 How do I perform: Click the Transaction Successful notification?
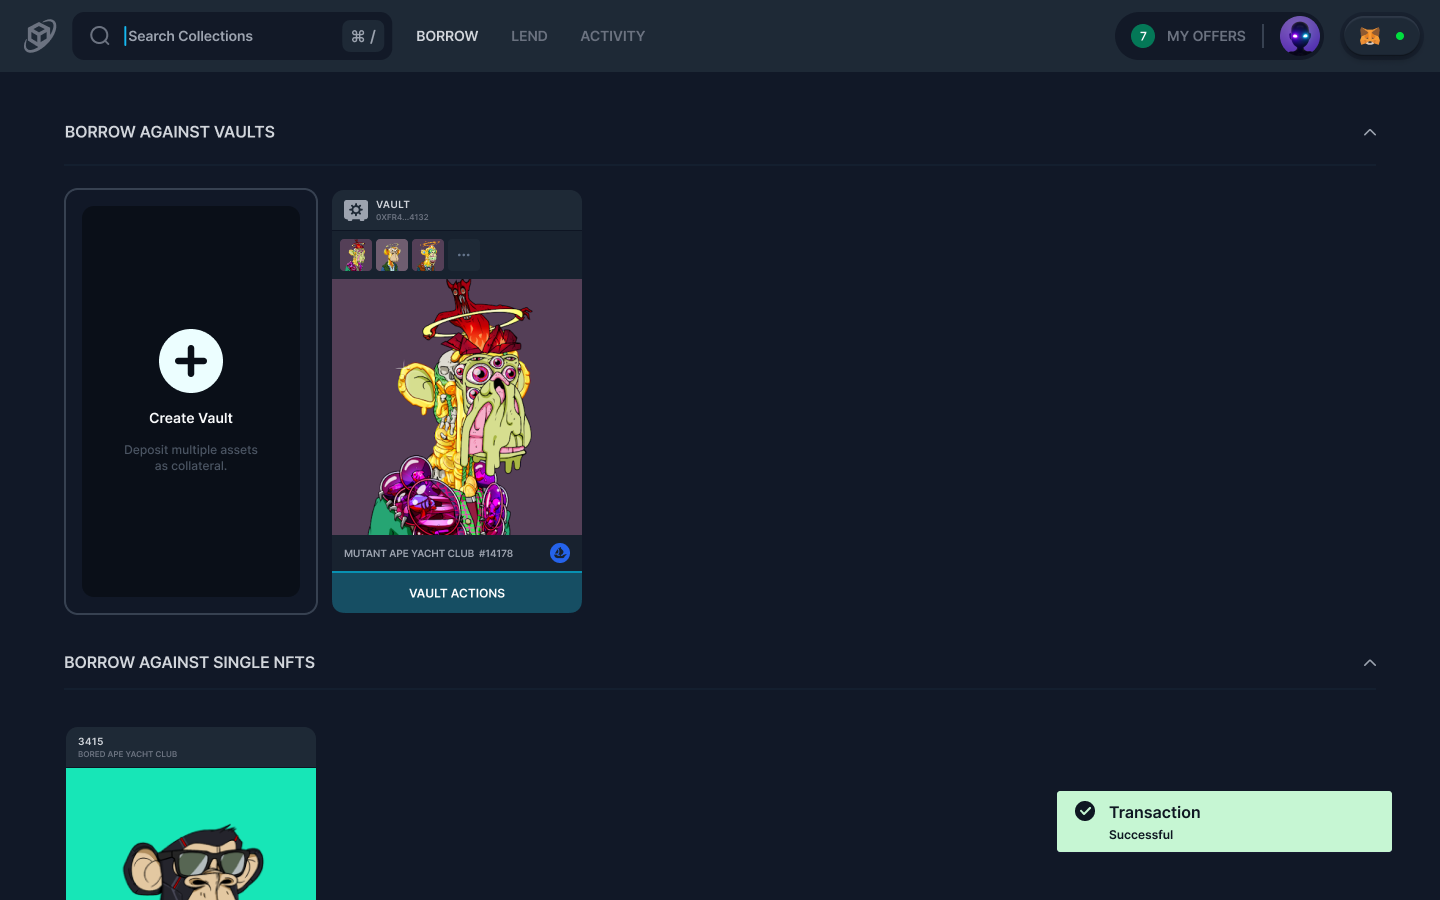1224,822
